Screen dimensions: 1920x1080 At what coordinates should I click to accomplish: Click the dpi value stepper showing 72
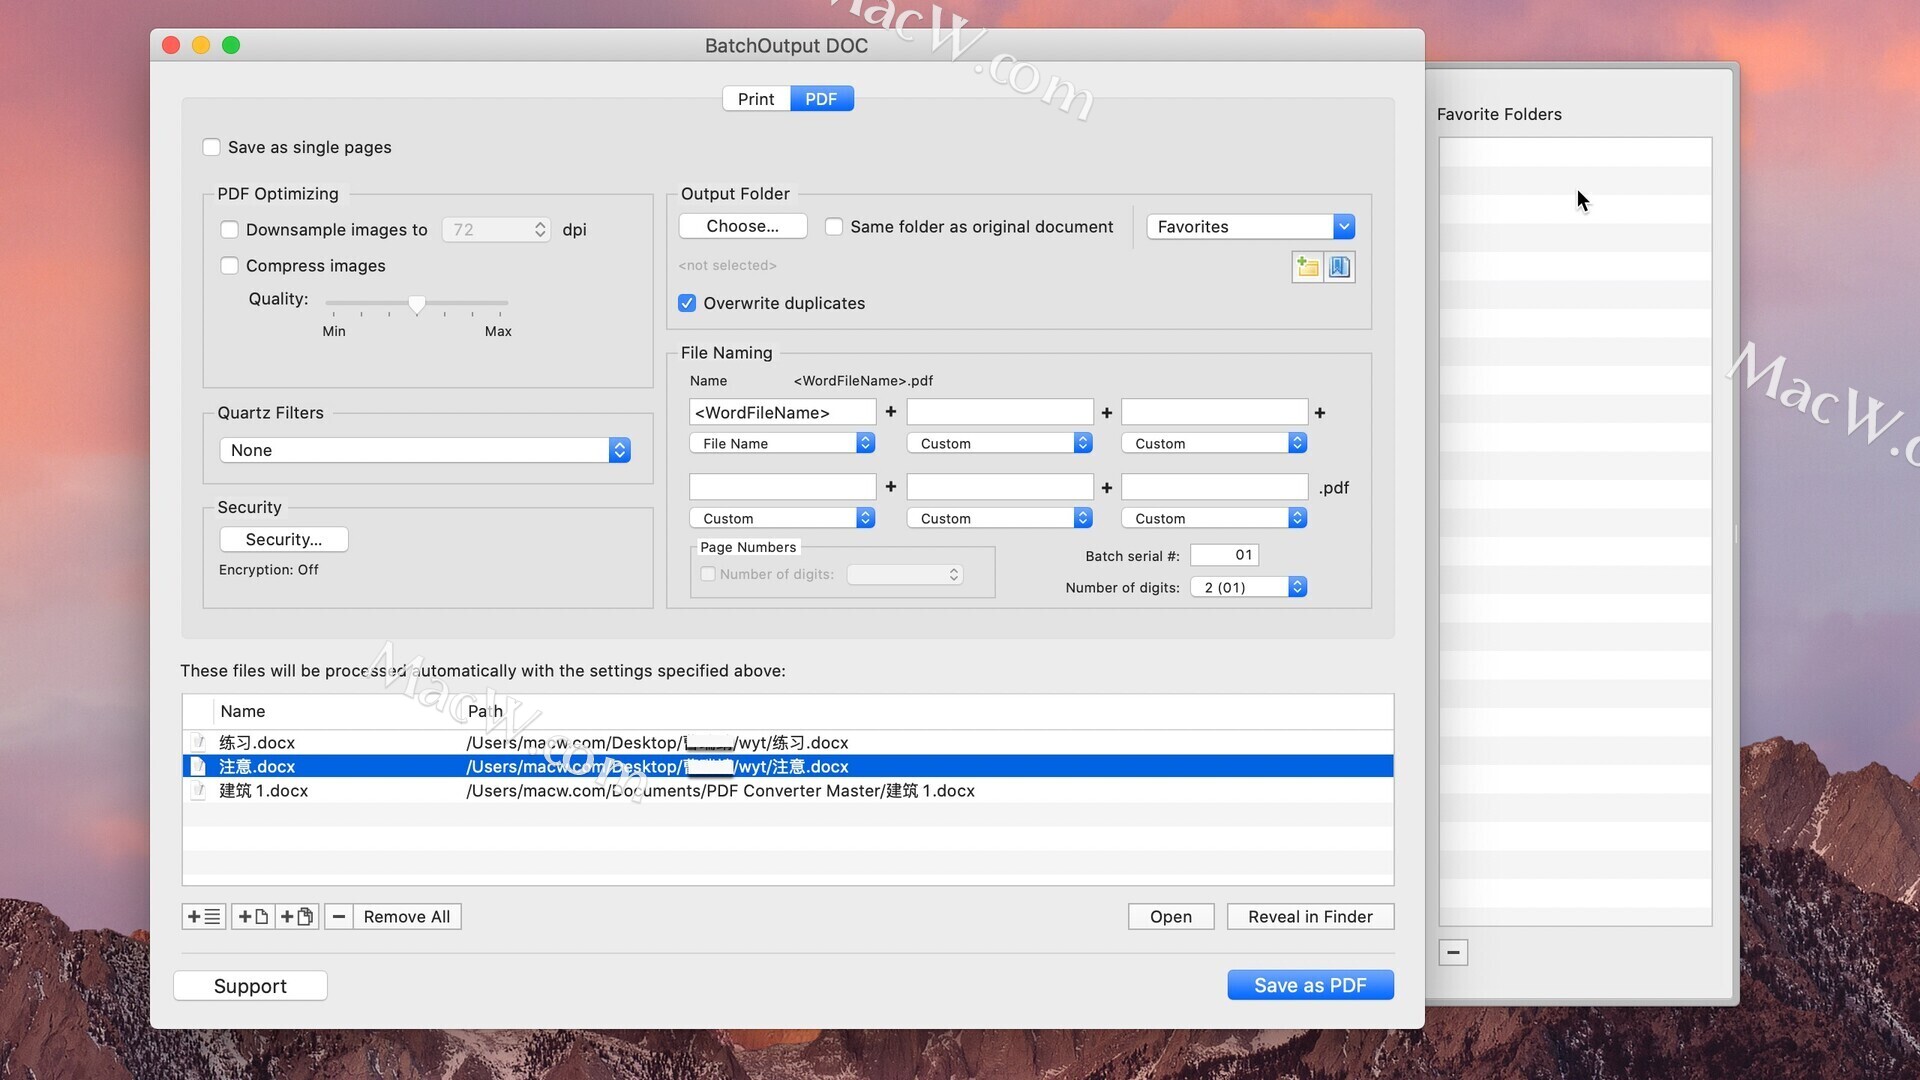point(540,230)
